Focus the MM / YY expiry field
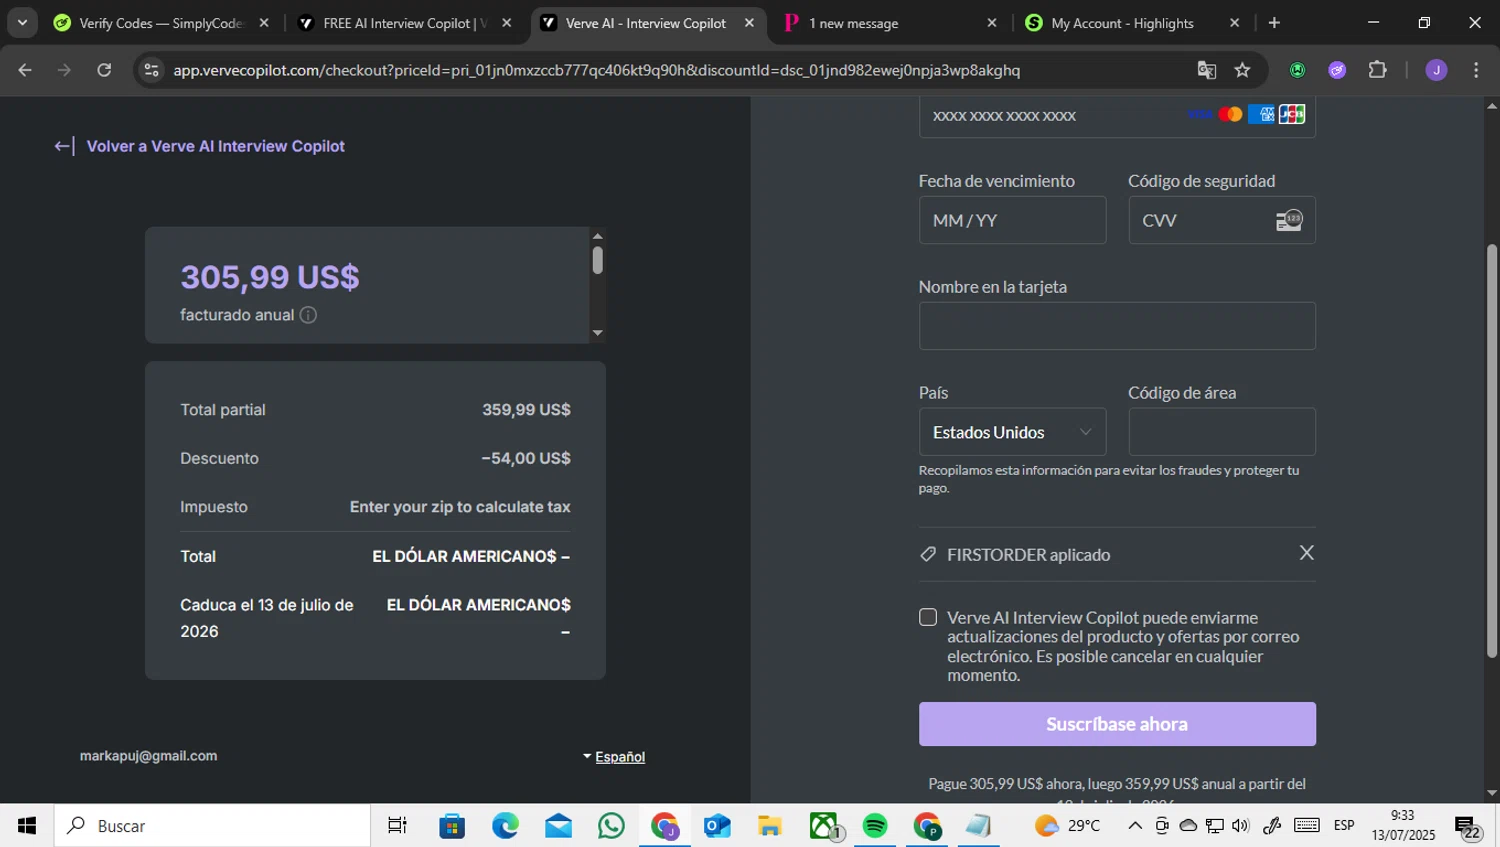The image size is (1500, 847). 1012,220
